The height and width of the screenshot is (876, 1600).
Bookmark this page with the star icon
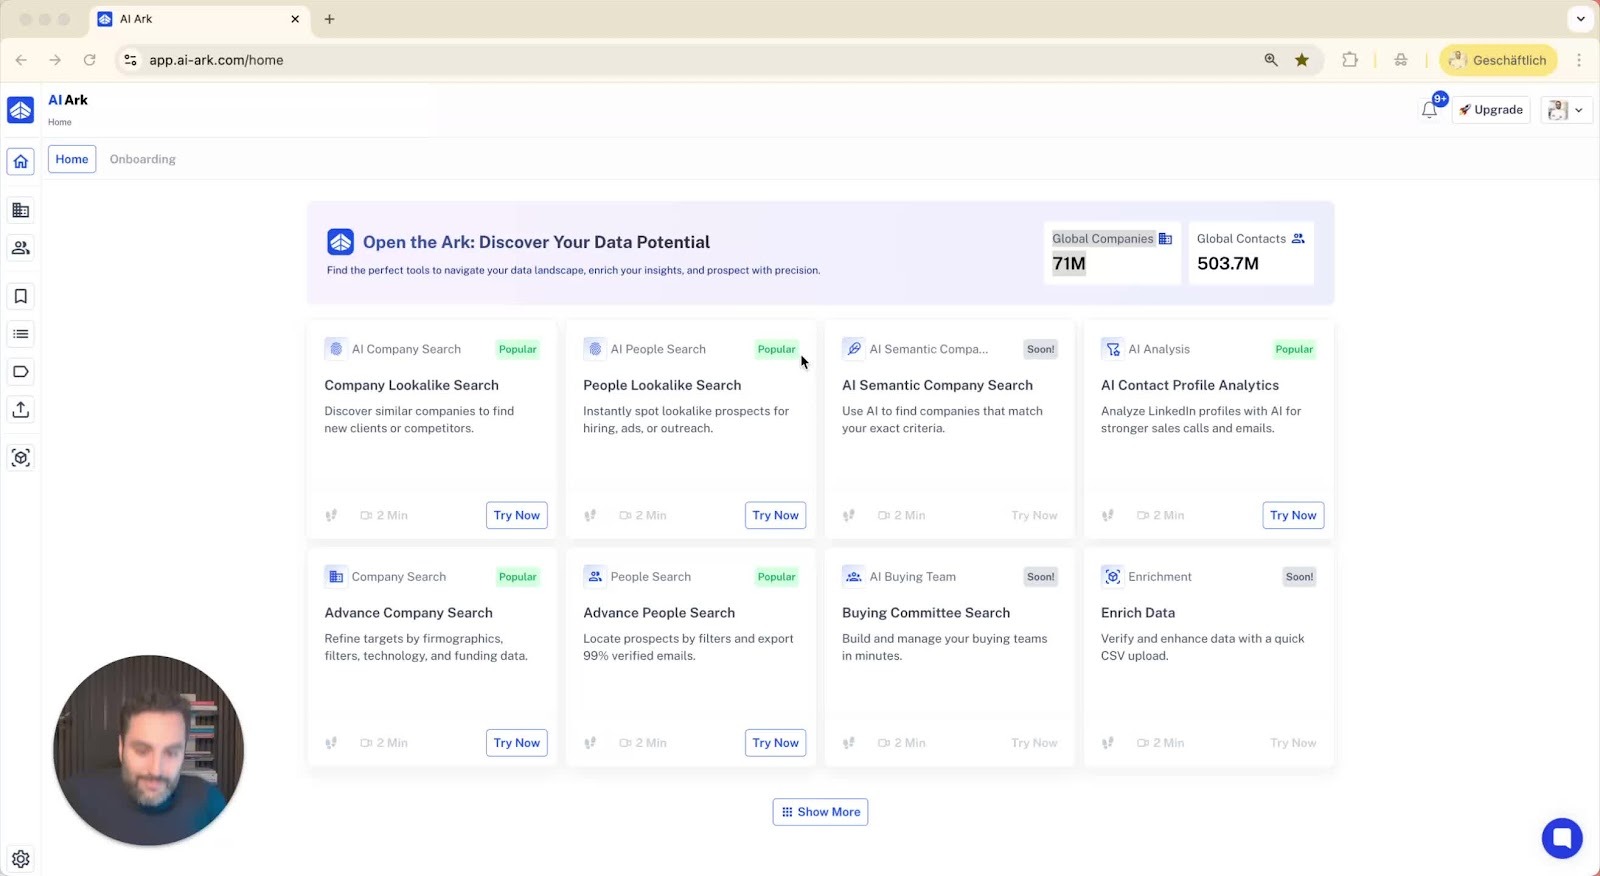pyautogui.click(x=1302, y=60)
